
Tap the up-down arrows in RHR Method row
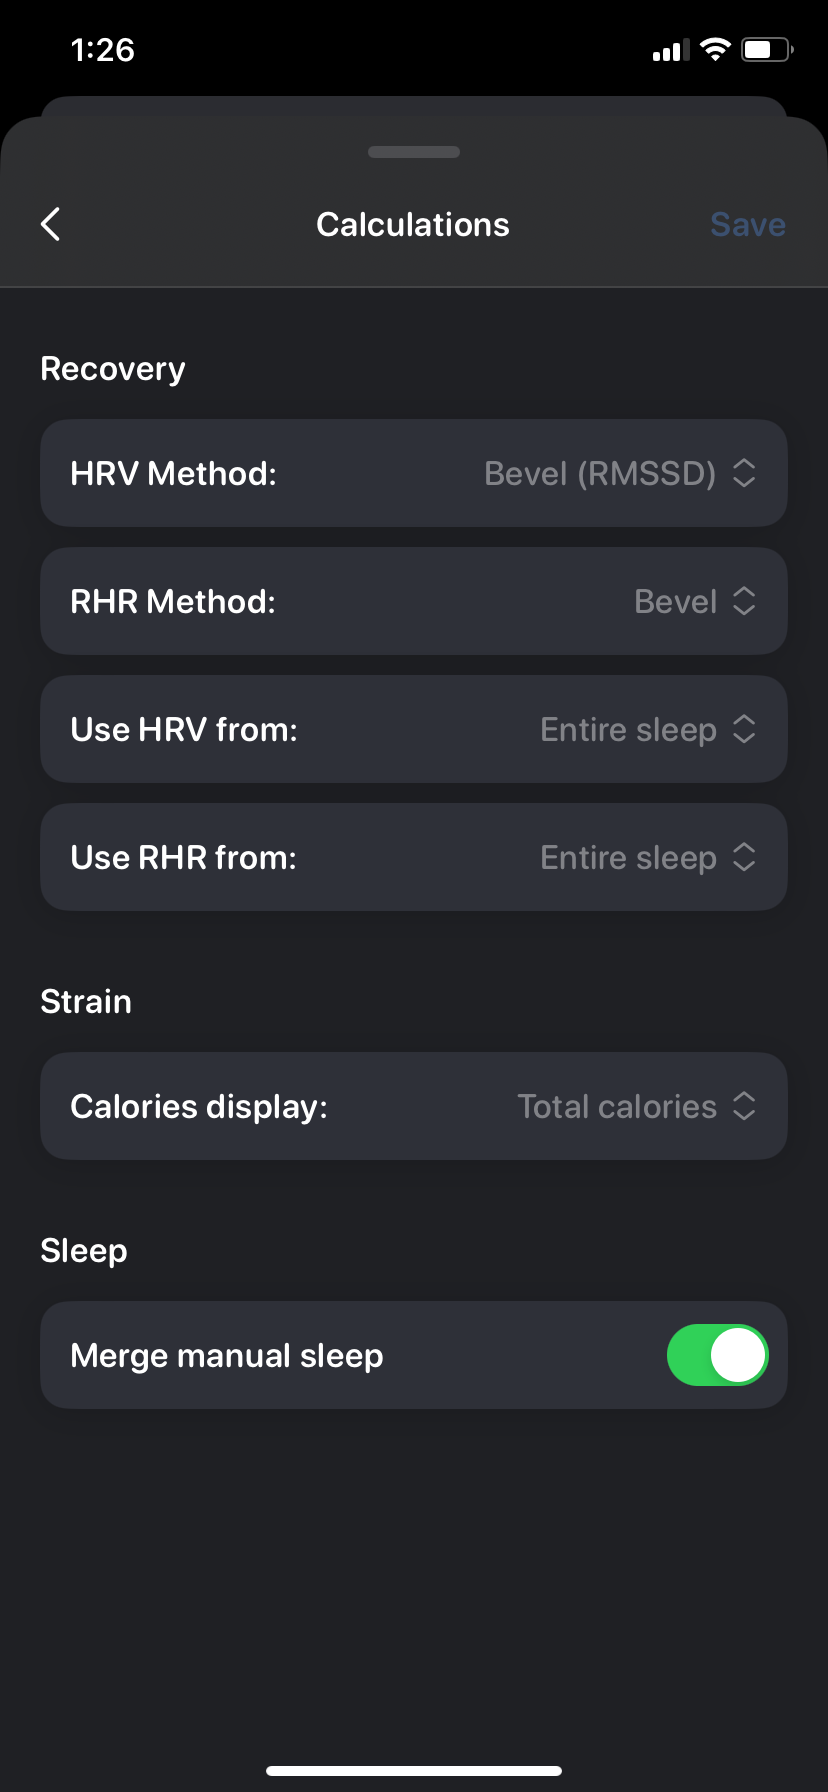[x=744, y=601]
